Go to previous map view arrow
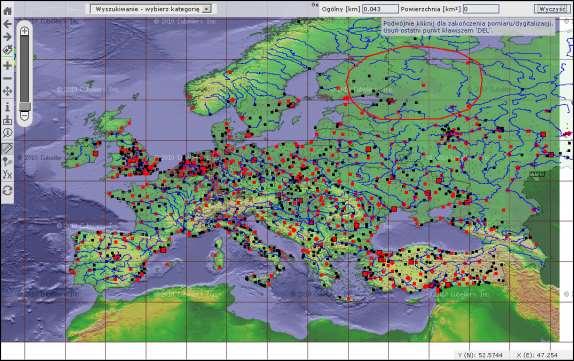Image resolution: width=574 pixels, height=361 pixels. [x=7, y=24]
